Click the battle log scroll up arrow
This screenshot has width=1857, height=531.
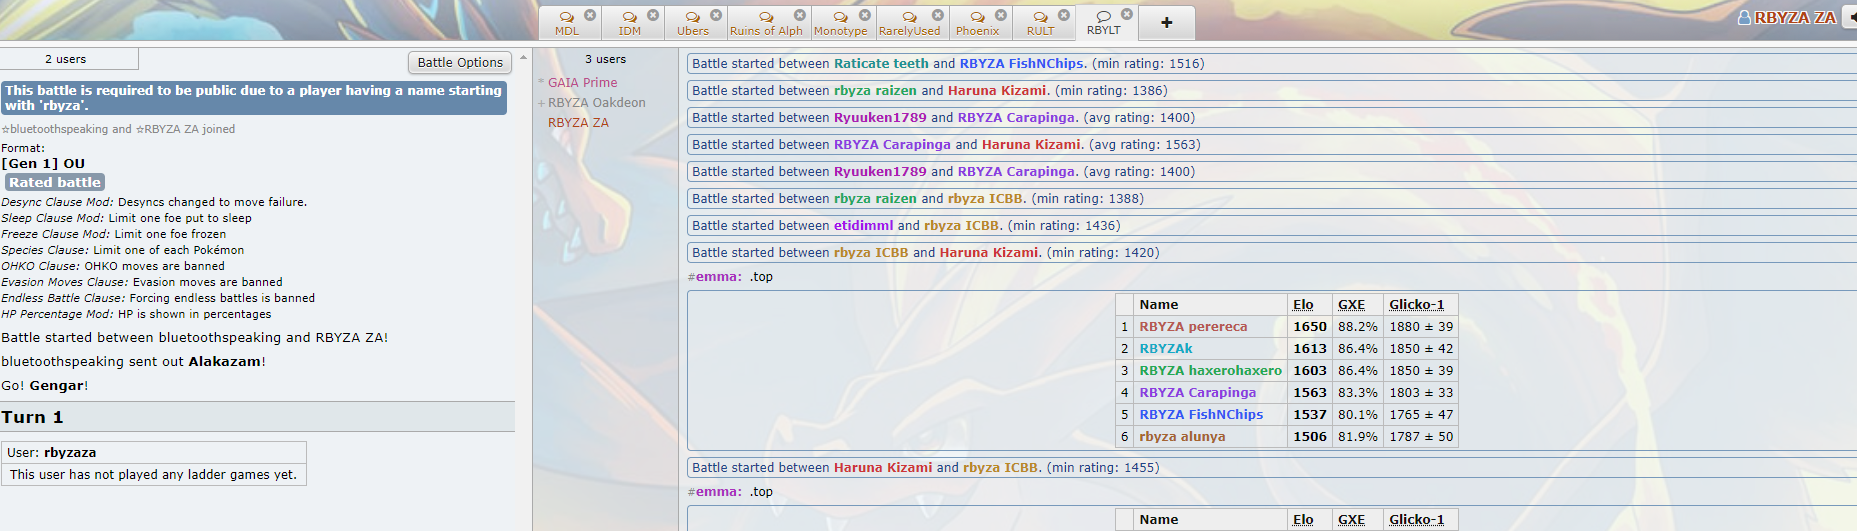pos(523,57)
